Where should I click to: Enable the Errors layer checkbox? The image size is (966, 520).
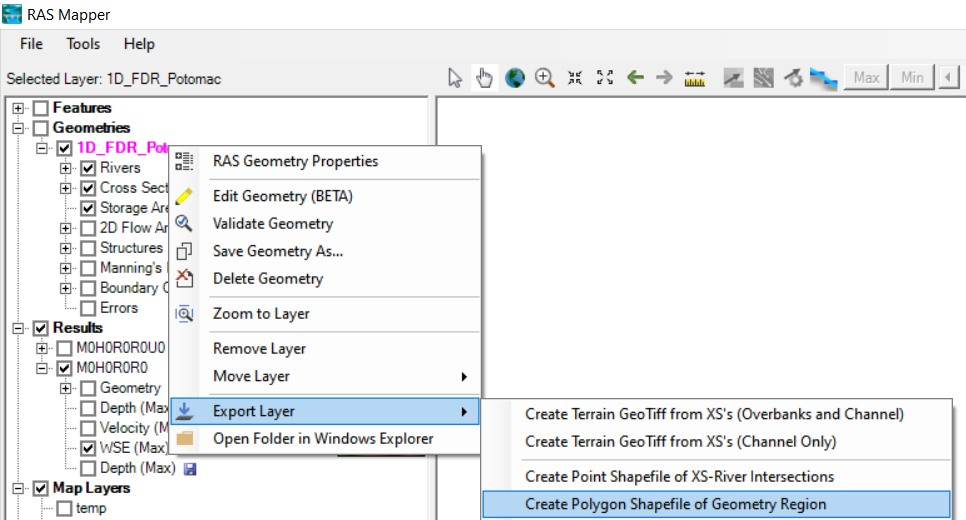click(x=88, y=308)
